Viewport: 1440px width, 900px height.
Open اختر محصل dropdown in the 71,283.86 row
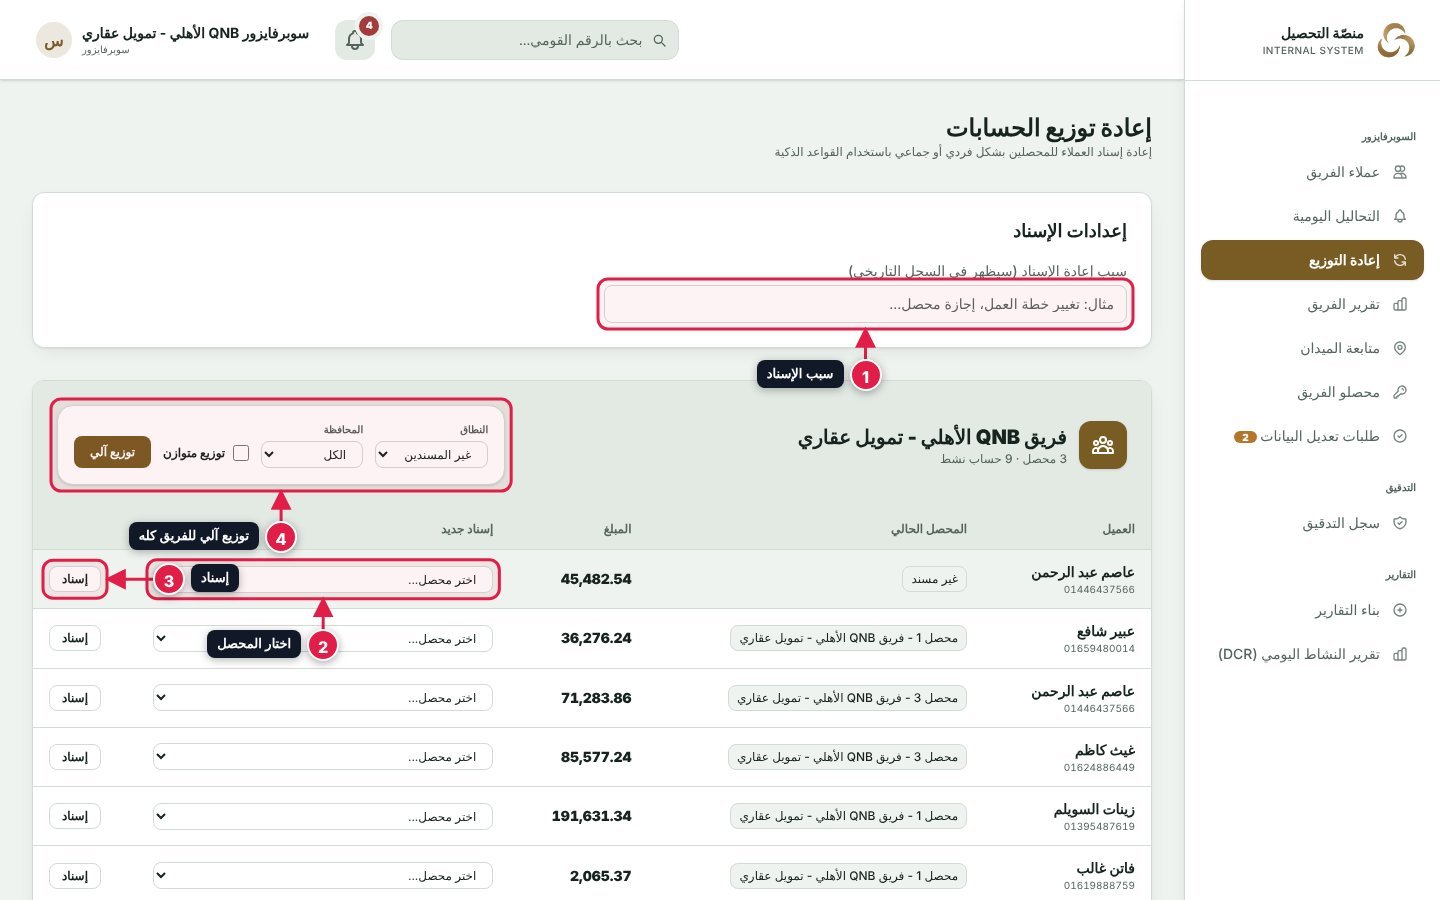click(323, 698)
